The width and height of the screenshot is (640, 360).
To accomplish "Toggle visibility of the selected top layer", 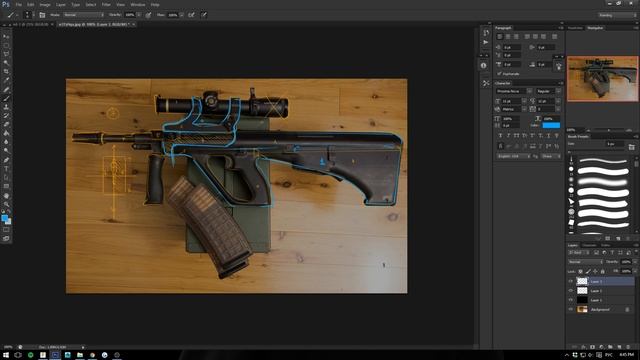I will click(x=571, y=281).
